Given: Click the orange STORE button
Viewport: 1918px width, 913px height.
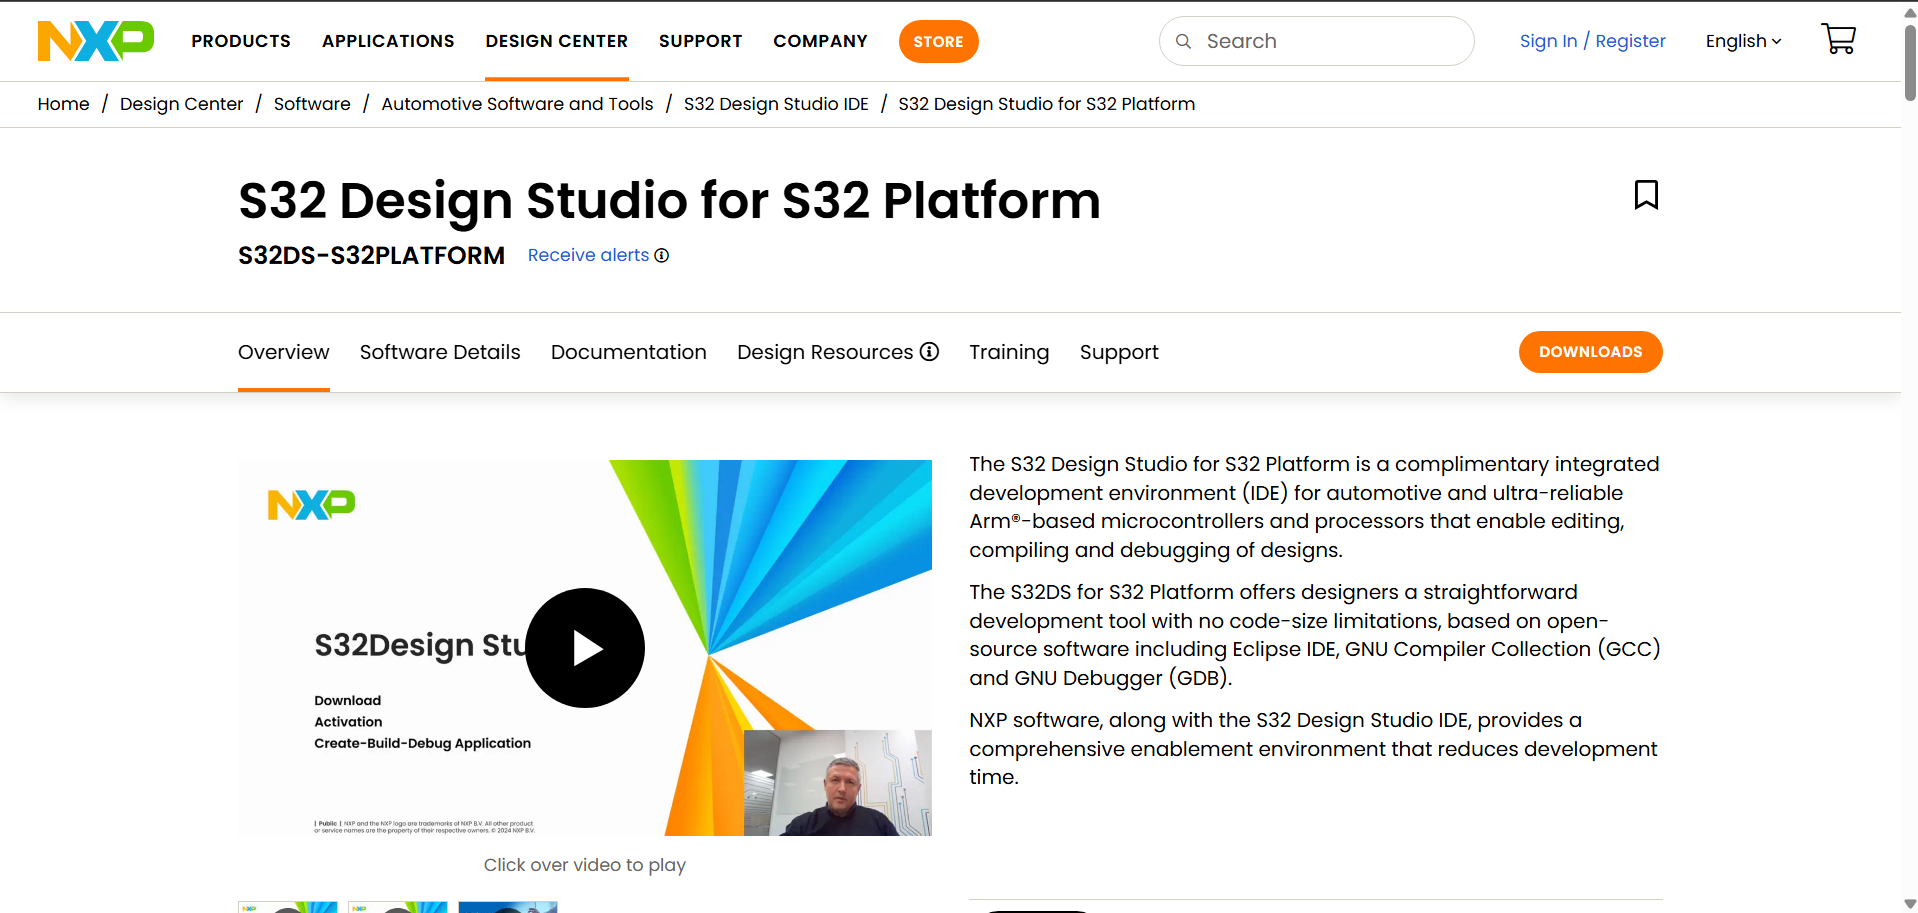Looking at the screenshot, I should click(938, 41).
